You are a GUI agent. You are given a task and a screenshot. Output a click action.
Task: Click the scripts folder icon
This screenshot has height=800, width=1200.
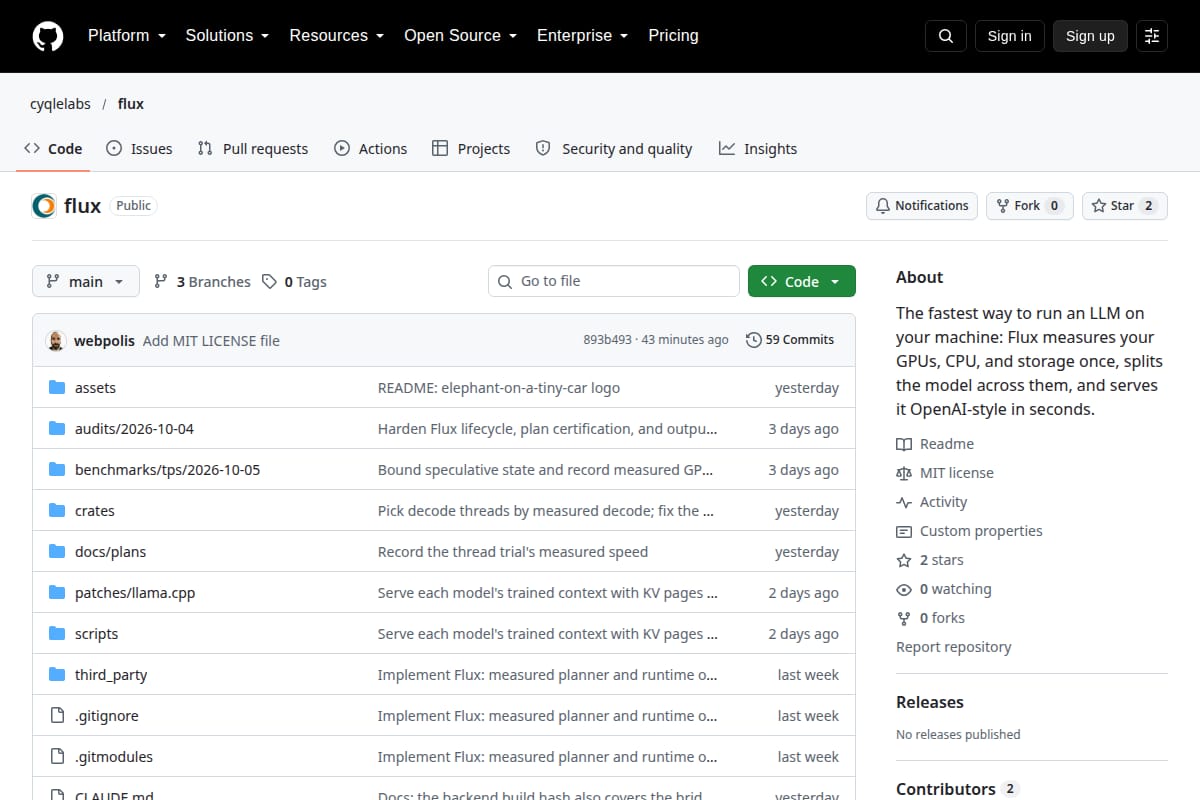coord(57,634)
